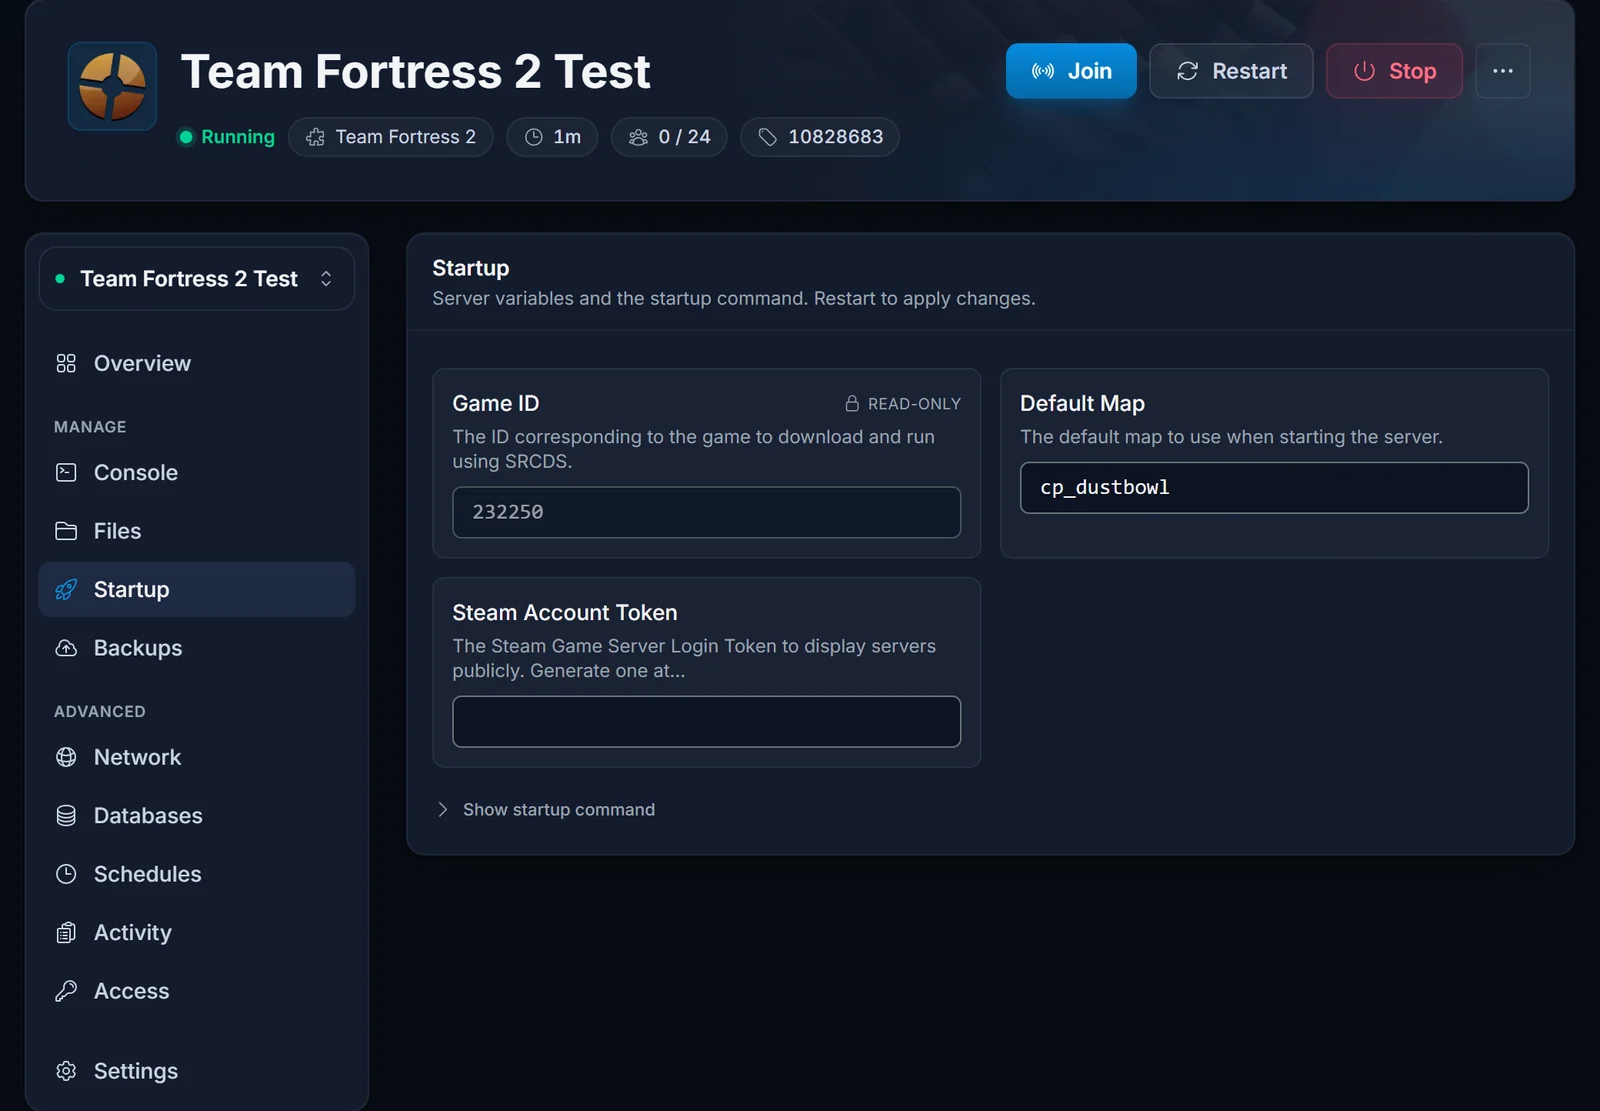The image size is (1600, 1111).
Task: Click the Settings gear icon
Action: [66, 1071]
